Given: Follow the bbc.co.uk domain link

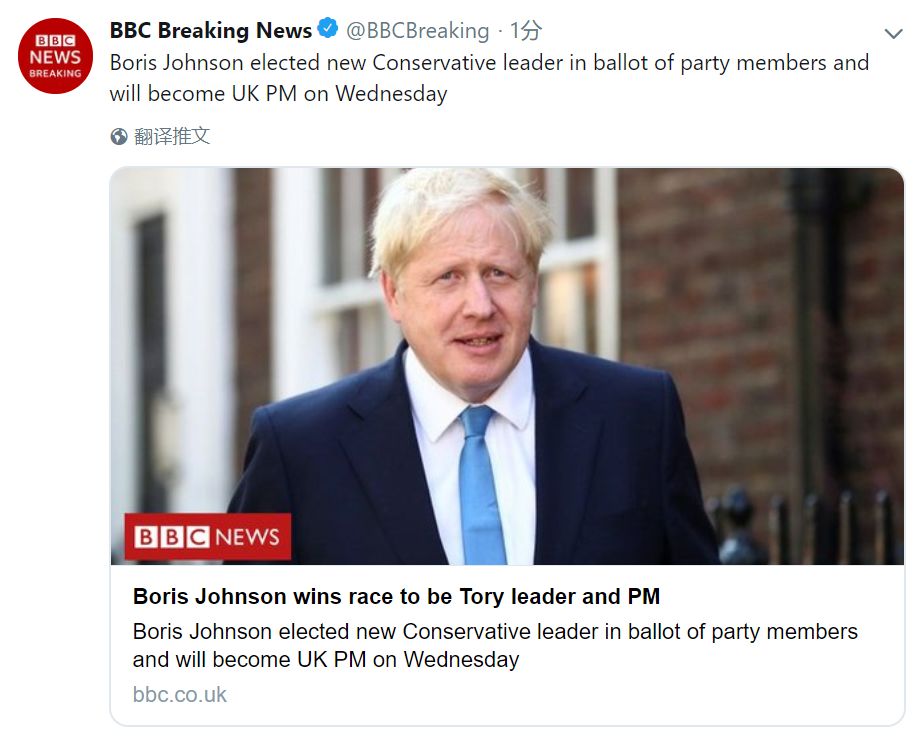Looking at the screenshot, I should [180, 694].
